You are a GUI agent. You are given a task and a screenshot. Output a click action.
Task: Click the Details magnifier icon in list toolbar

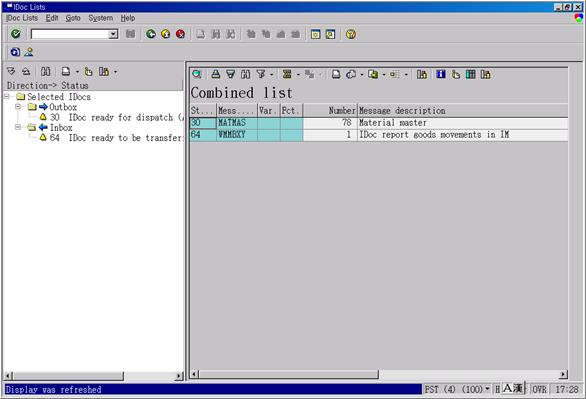coord(197,74)
